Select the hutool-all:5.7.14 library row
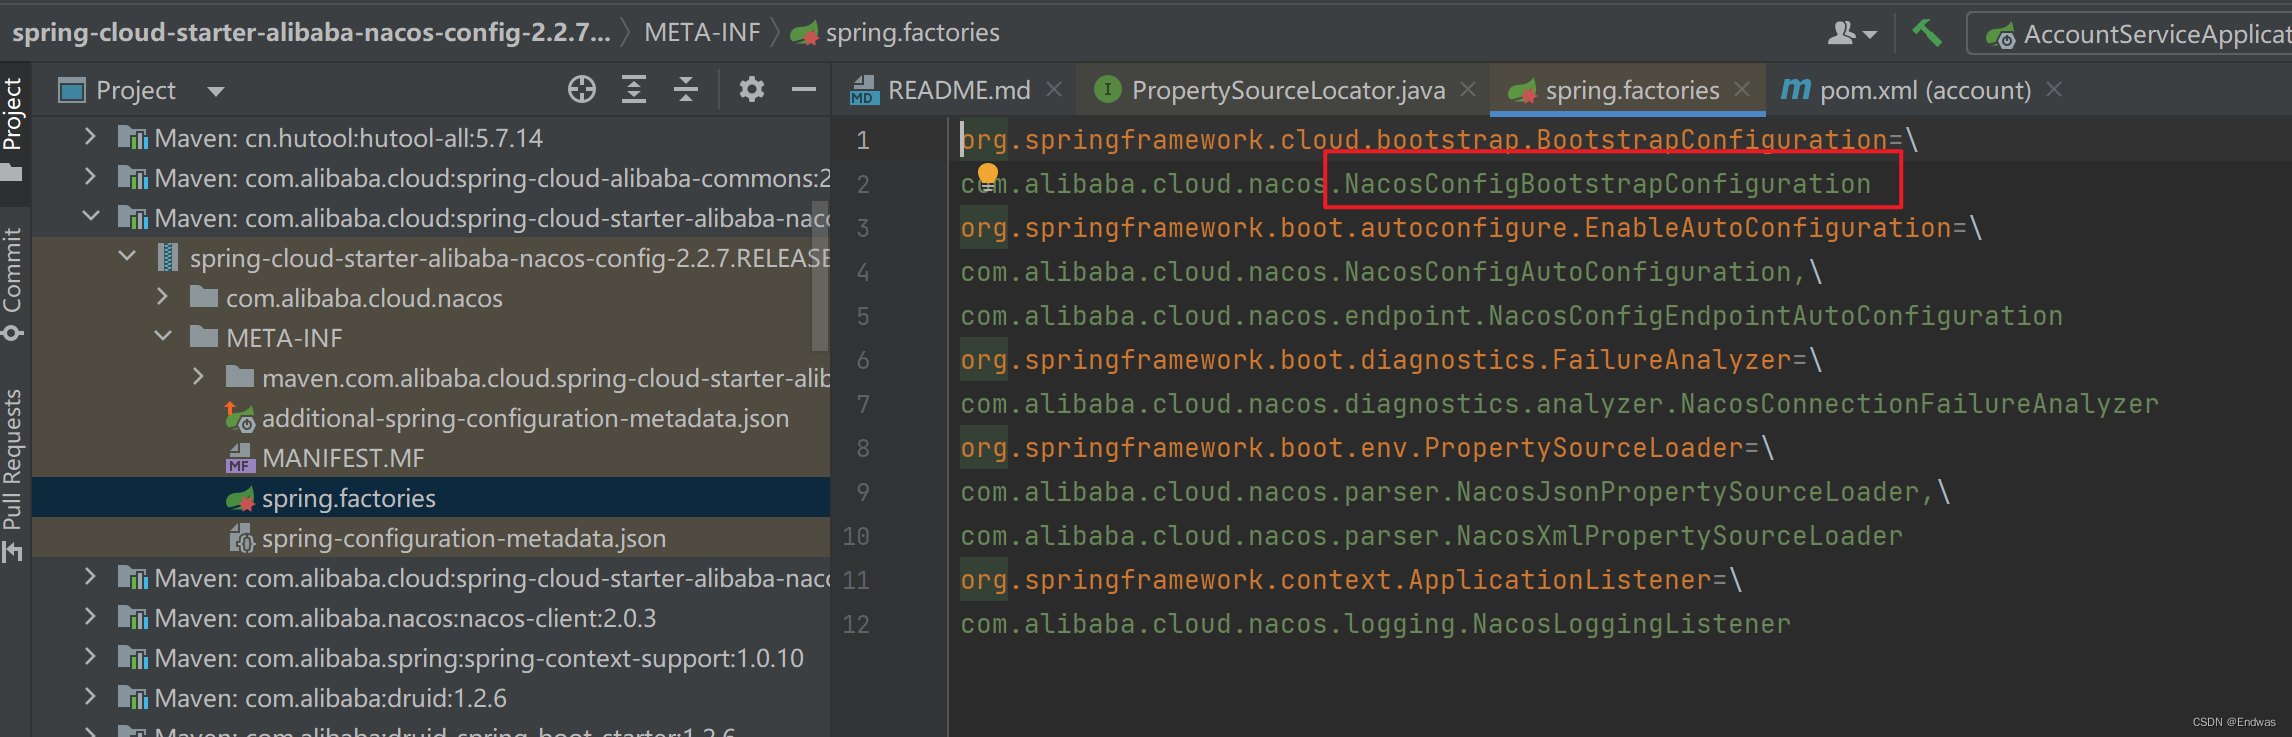This screenshot has width=2292, height=737. 431,138
